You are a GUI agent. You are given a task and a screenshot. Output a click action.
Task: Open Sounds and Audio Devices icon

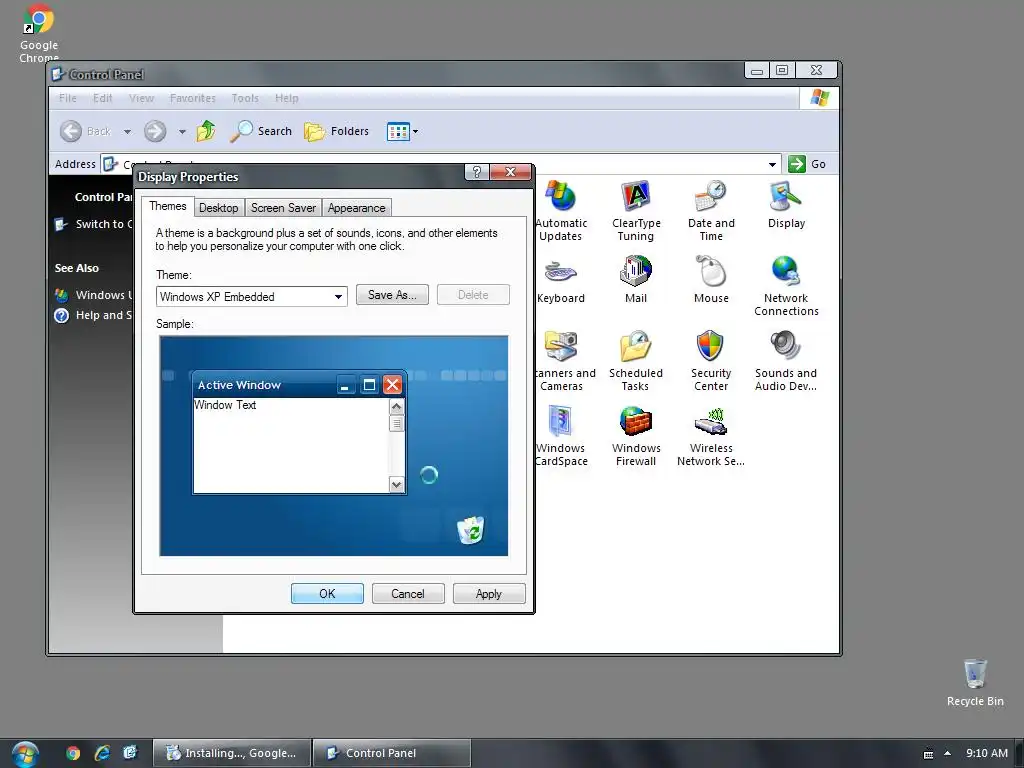786,360
